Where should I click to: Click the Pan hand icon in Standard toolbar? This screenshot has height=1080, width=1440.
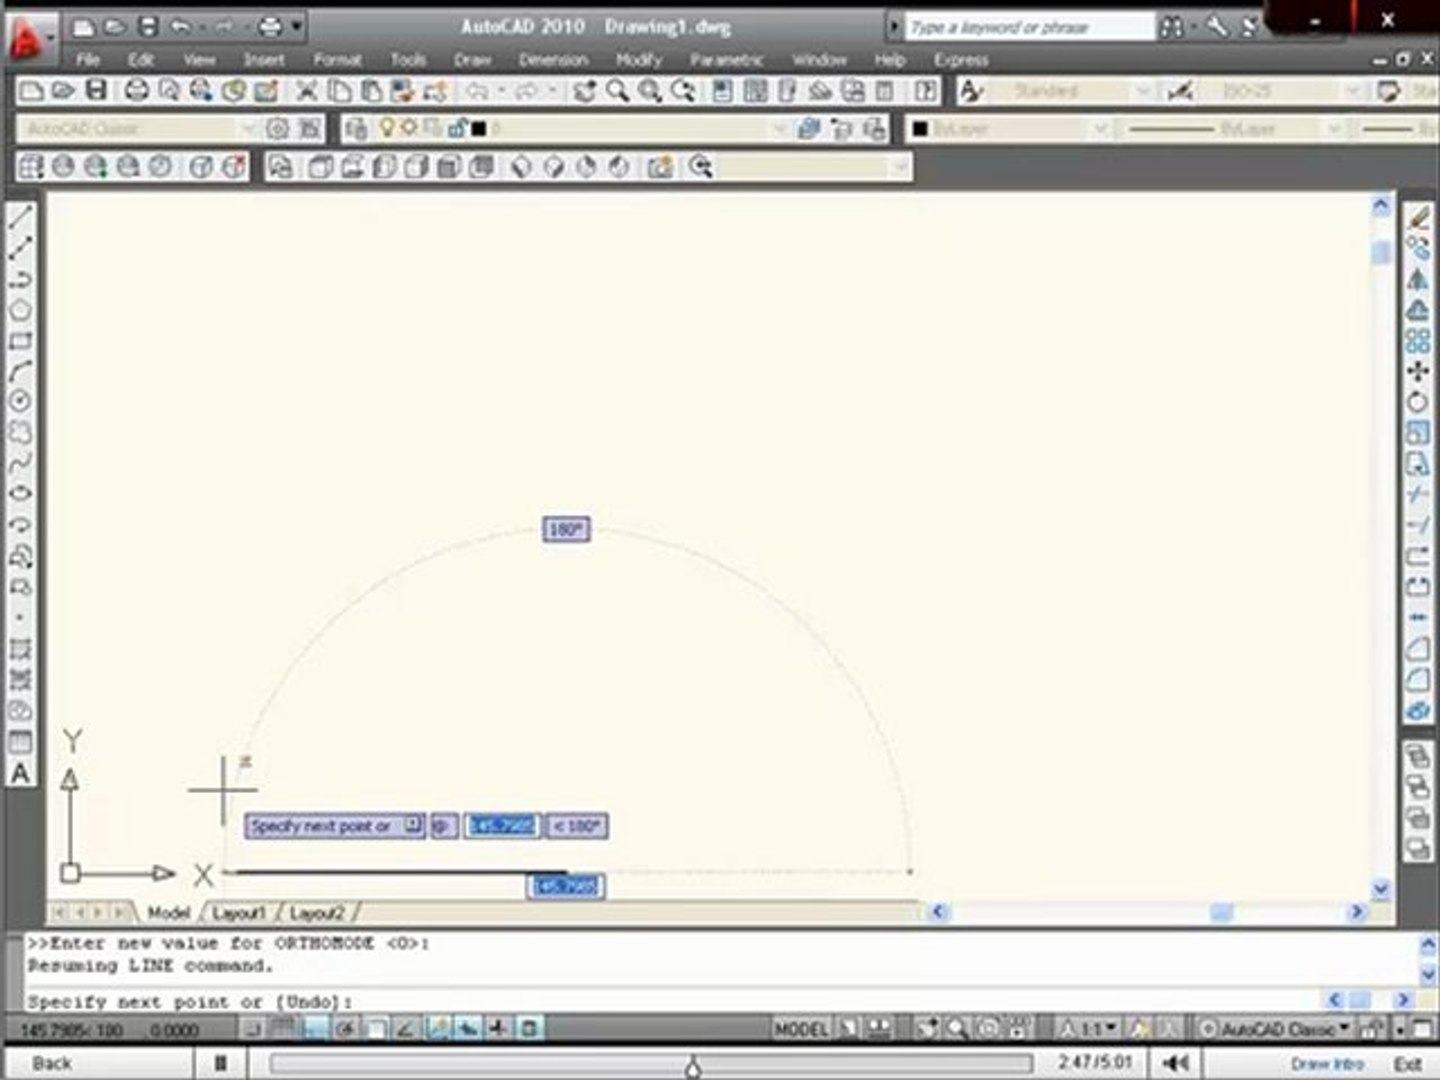[585, 92]
